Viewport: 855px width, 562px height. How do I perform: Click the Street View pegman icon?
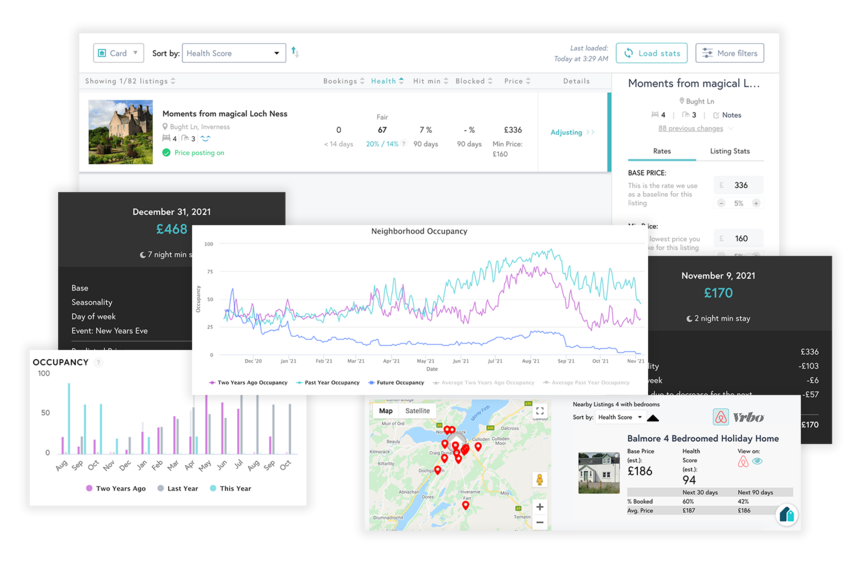(540, 480)
